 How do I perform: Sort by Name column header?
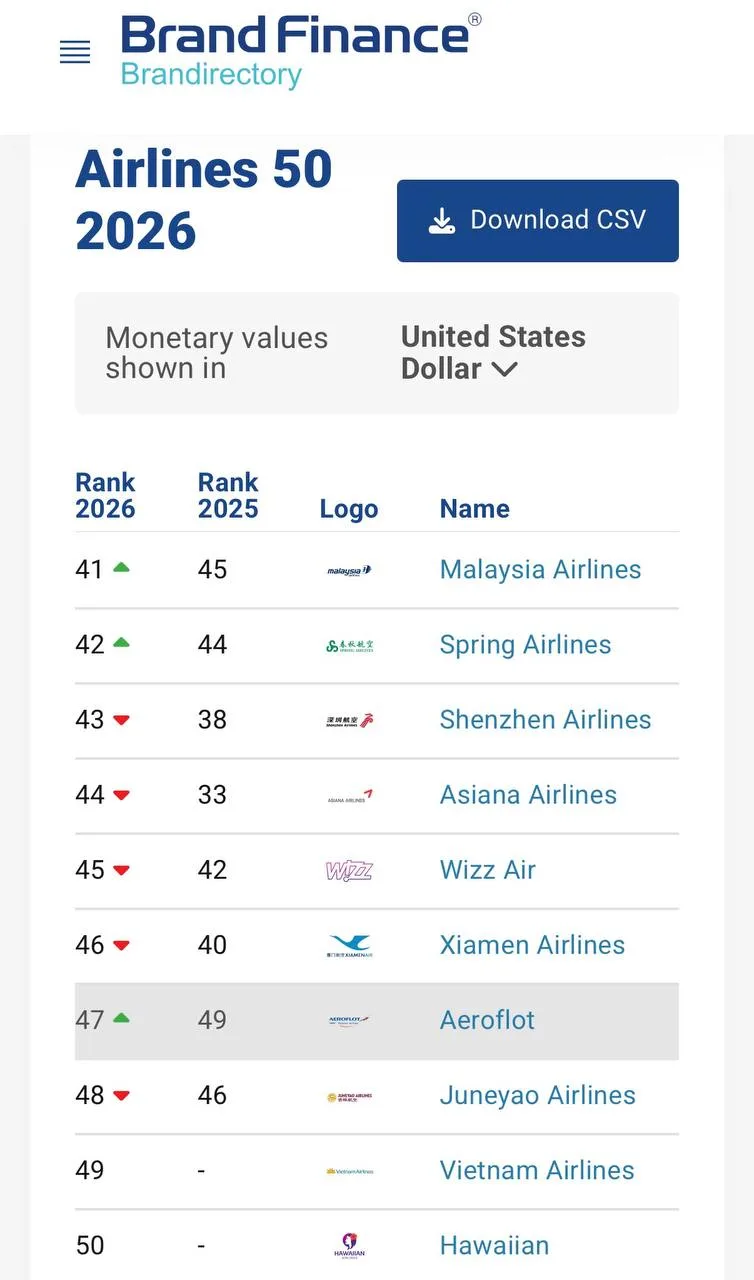[x=475, y=509]
